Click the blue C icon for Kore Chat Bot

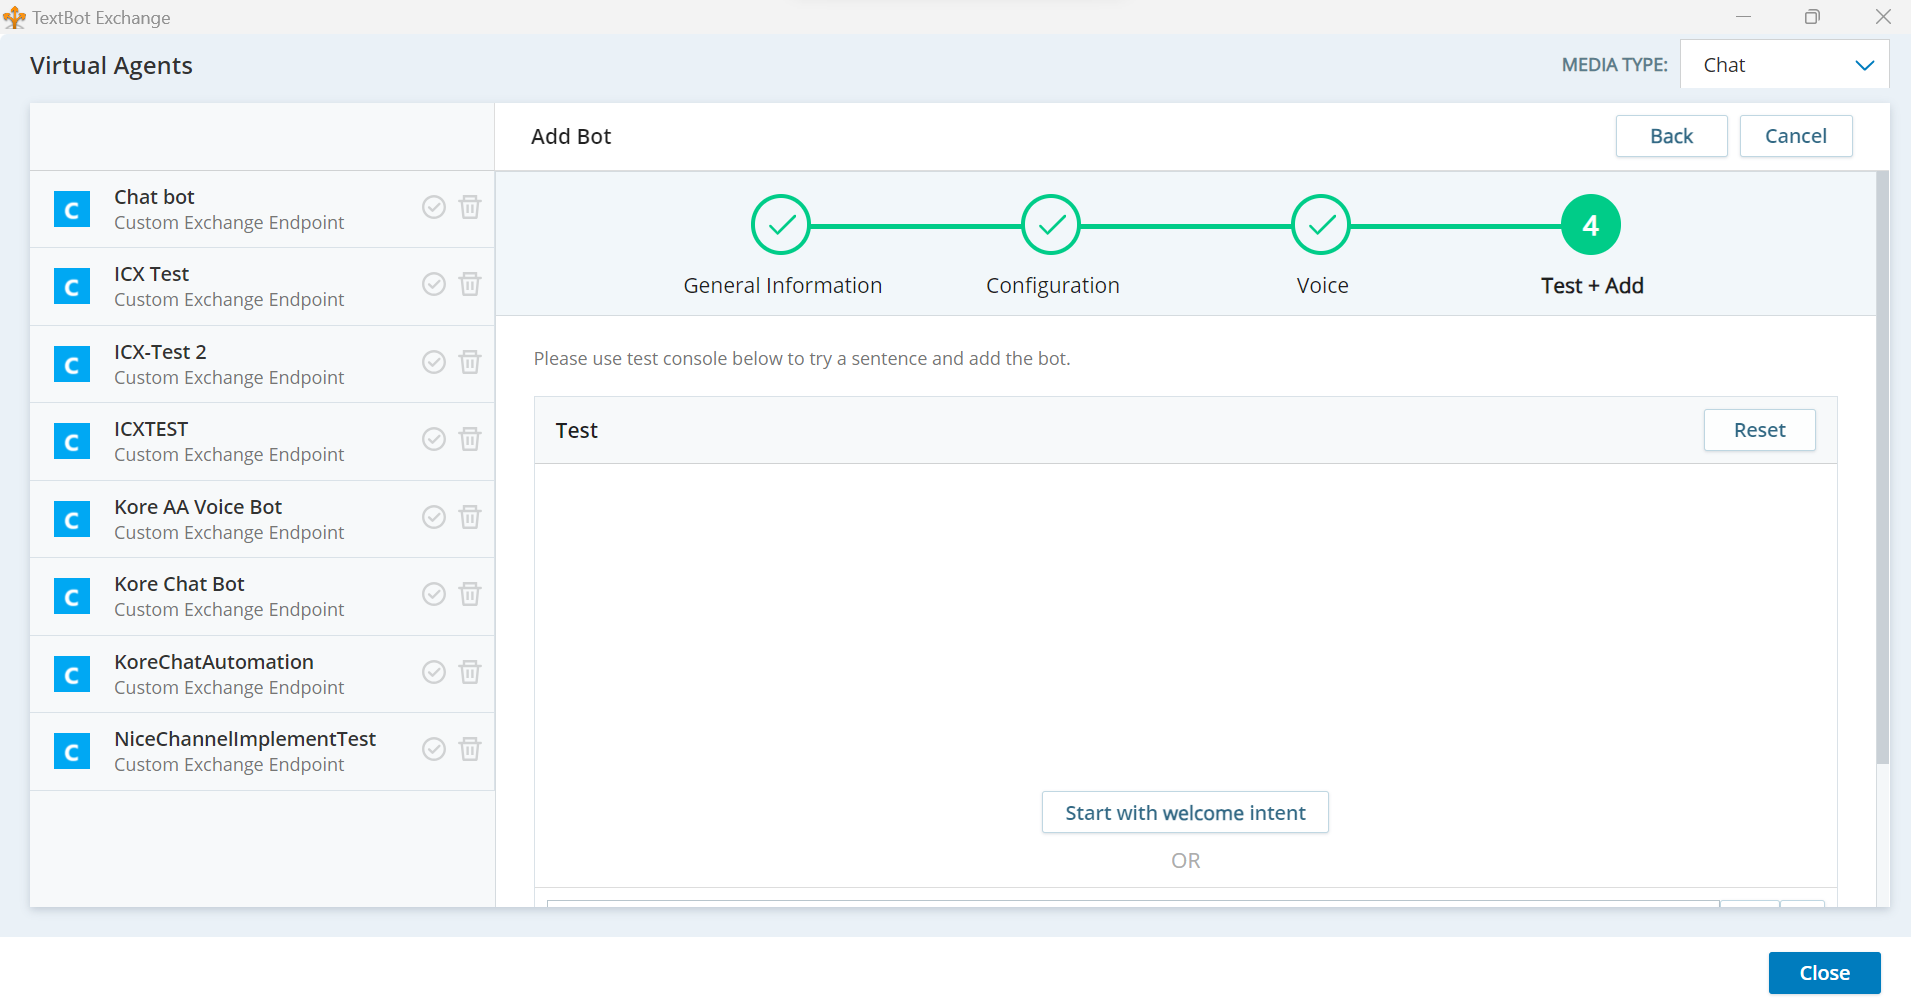72,597
